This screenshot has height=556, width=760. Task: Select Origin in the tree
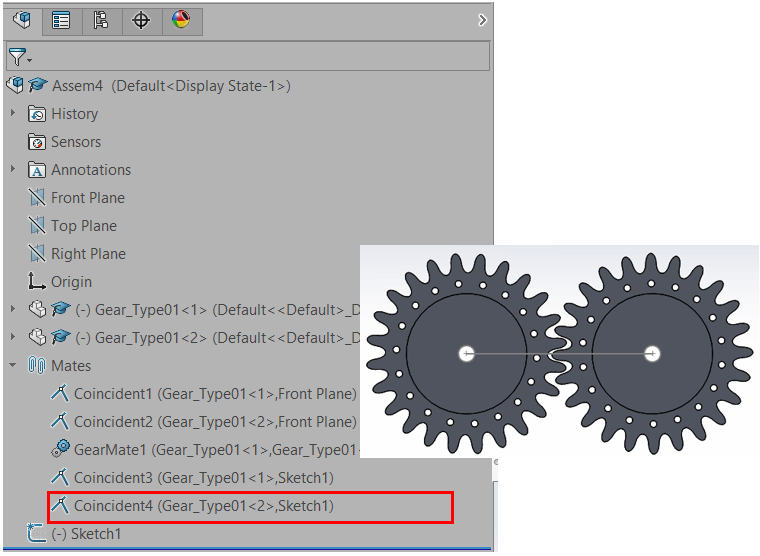tap(71, 282)
